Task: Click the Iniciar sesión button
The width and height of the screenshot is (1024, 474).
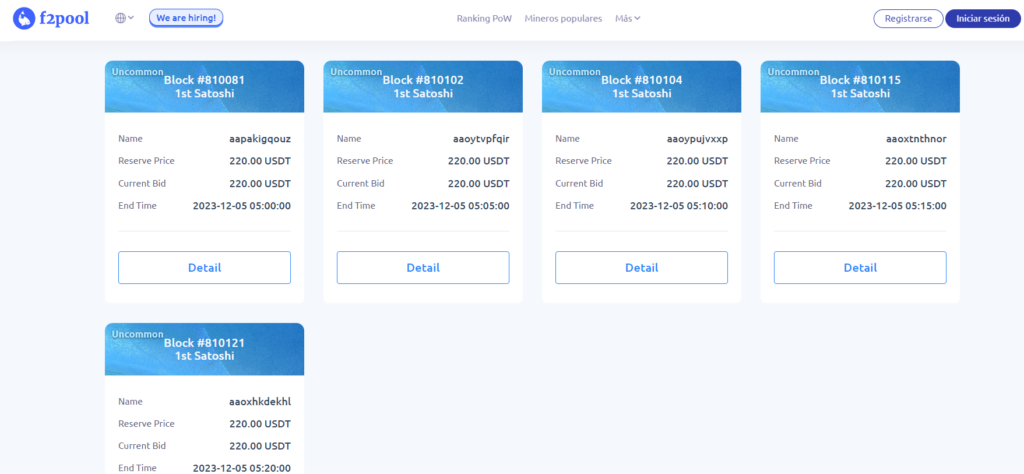Action: 983,18
